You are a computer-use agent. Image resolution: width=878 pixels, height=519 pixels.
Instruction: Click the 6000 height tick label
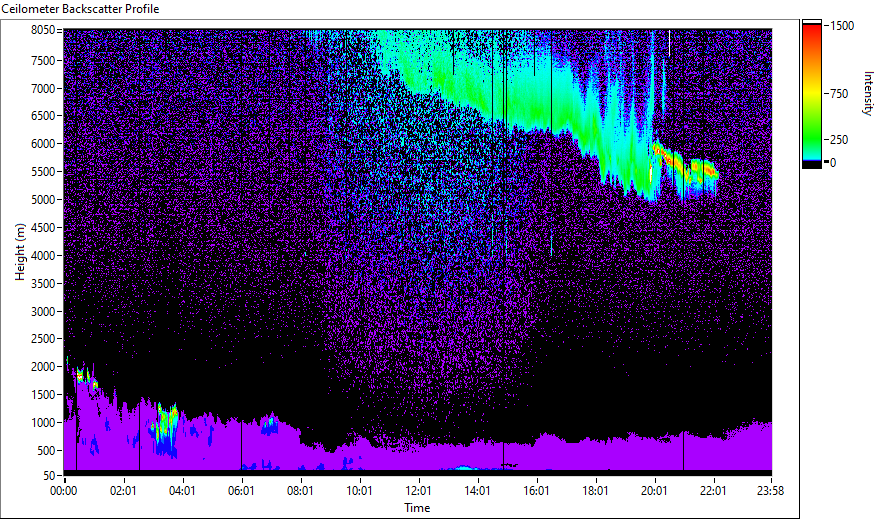click(43, 144)
